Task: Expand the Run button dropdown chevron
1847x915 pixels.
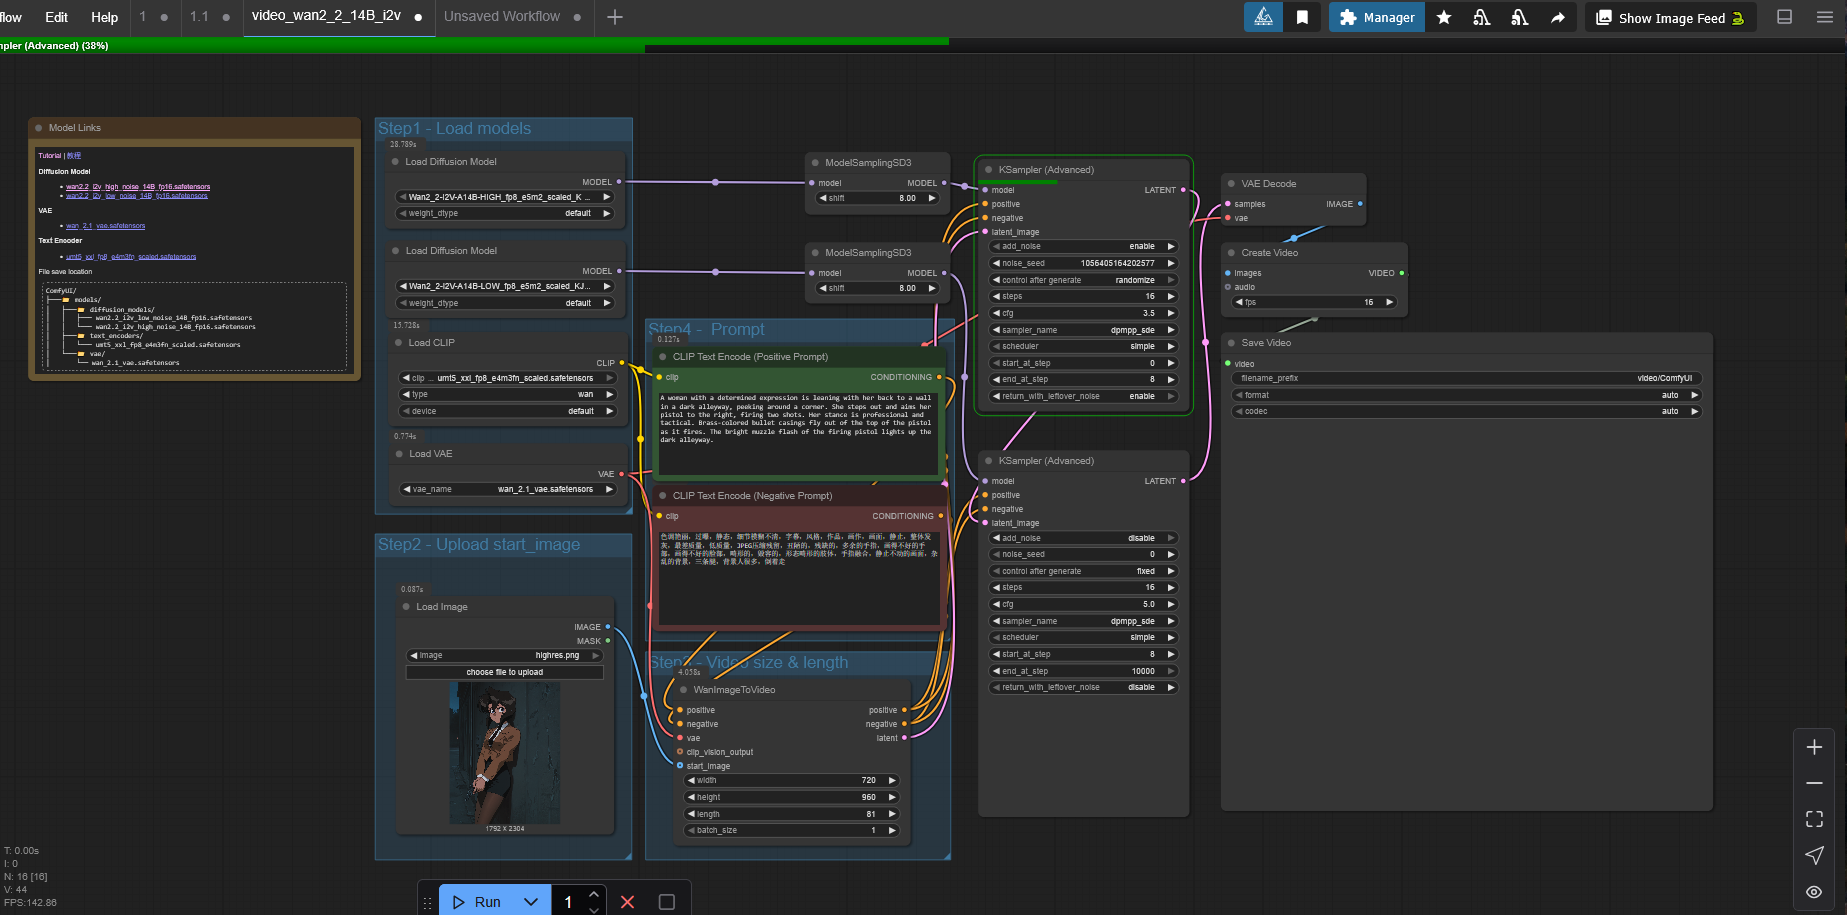Action: tap(531, 901)
